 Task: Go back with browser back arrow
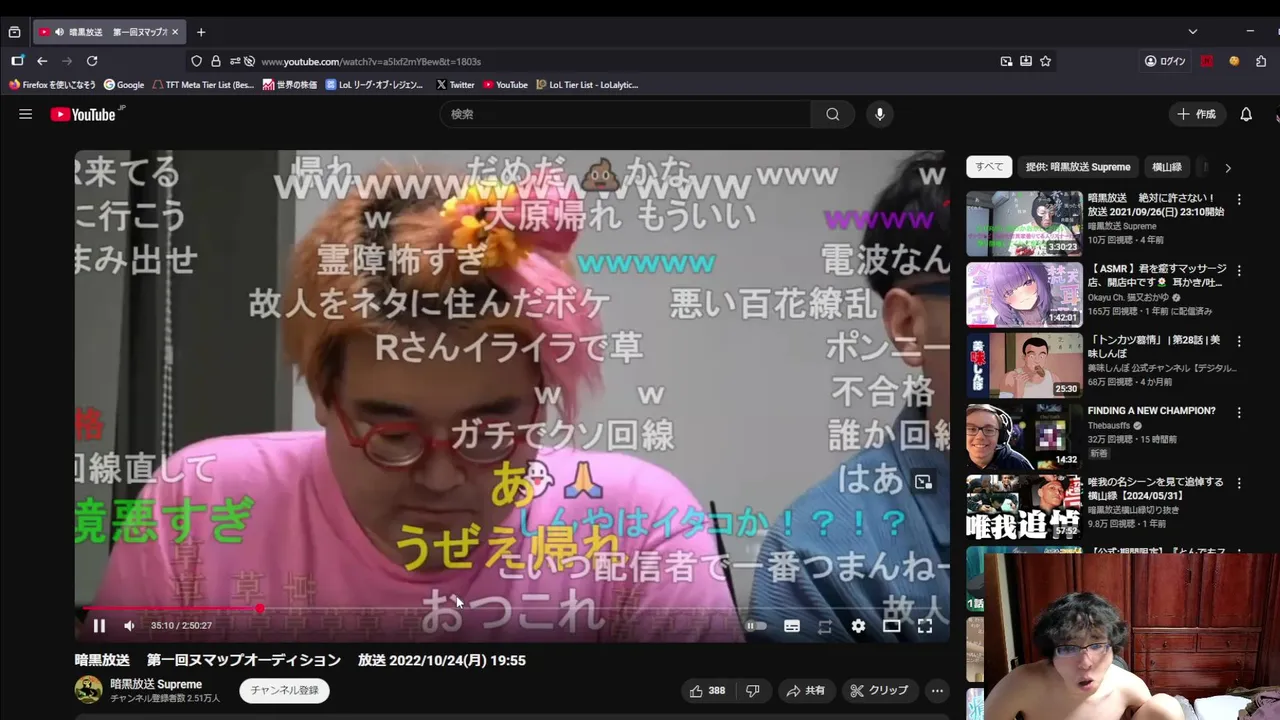click(42, 61)
